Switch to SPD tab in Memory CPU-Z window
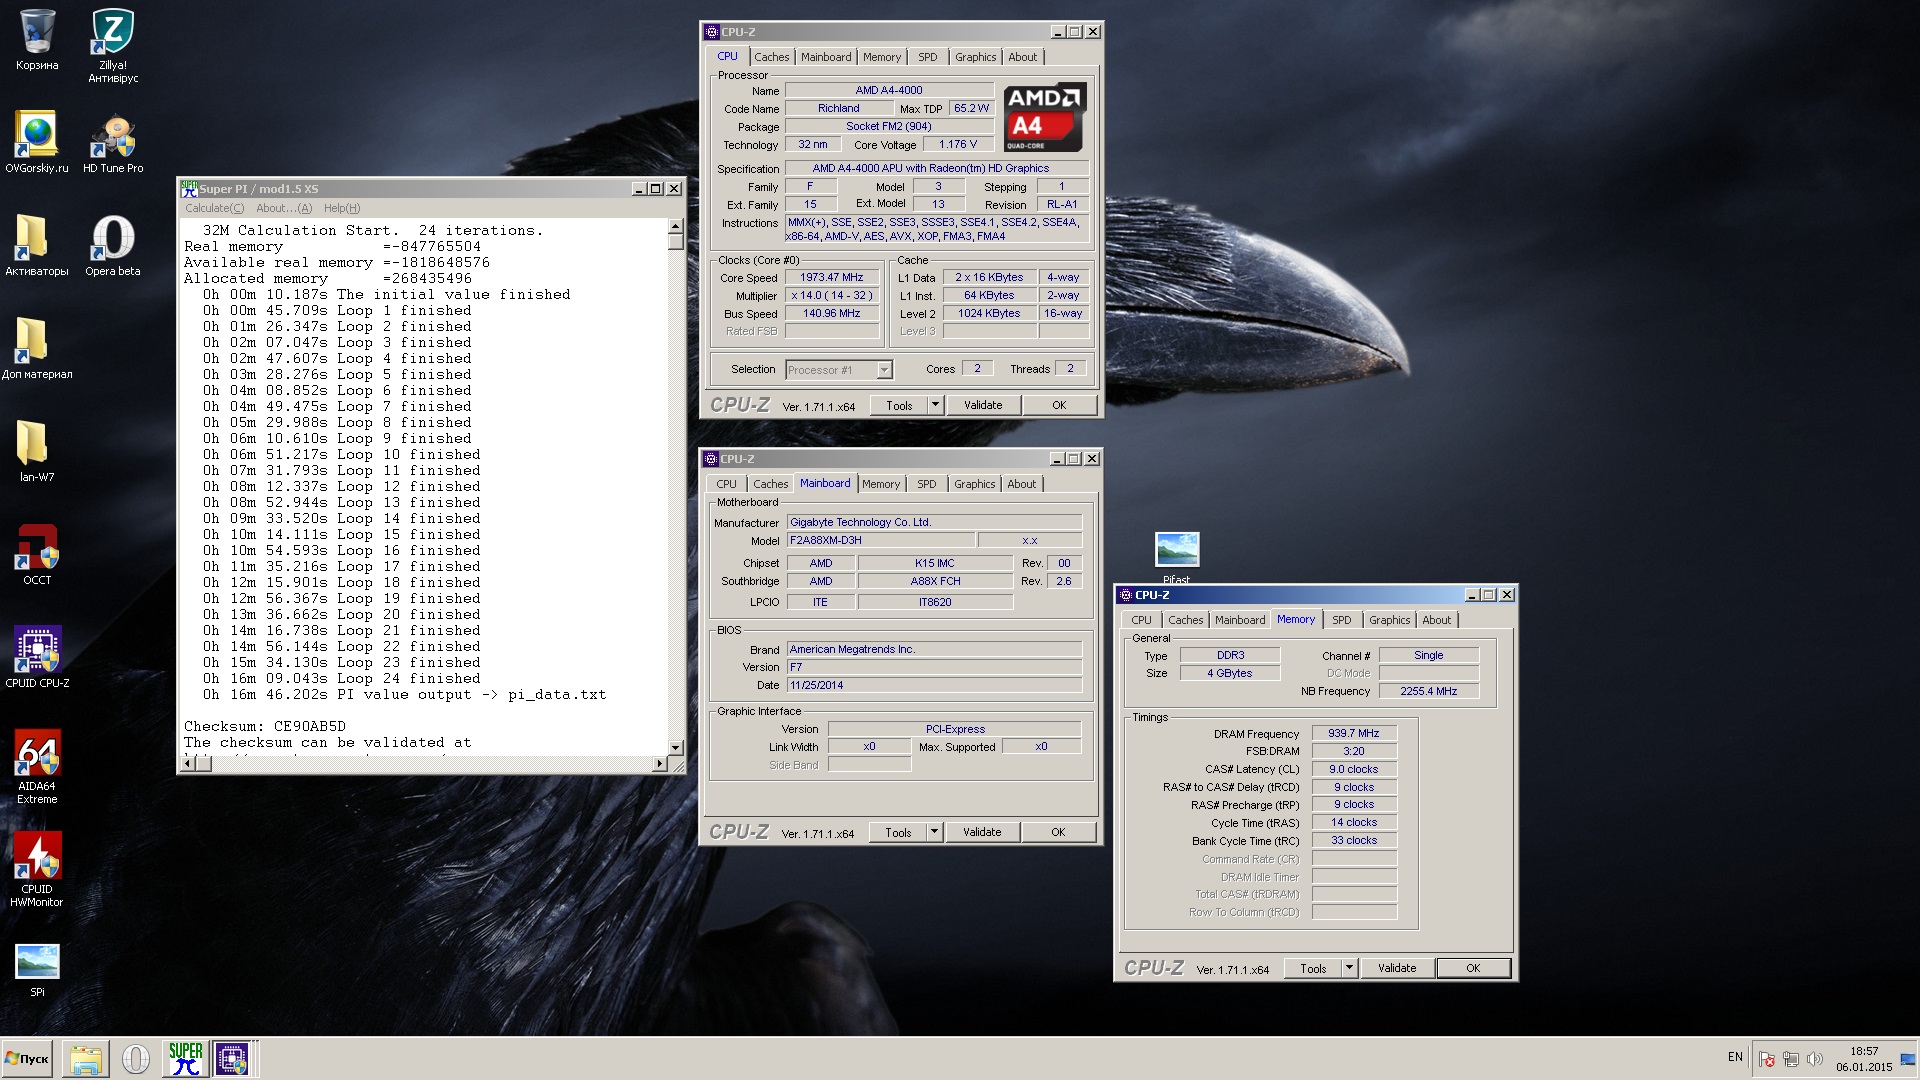The width and height of the screenshot is (1920, 1080). [x=1342, y=620]
